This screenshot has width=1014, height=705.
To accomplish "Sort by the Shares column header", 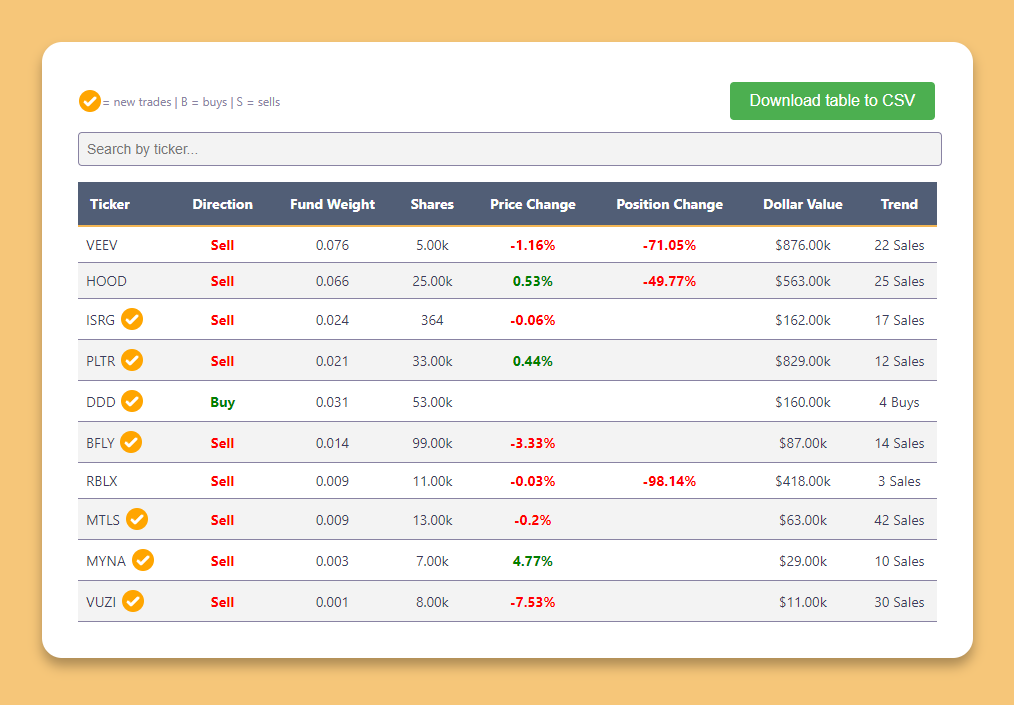I will pyautogui.click(x=432, y=204).
